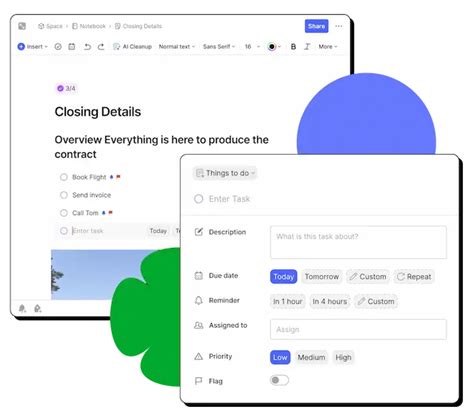Click the reminder bell icon beside Call Tom
This screenshot has height=418, width=474.
tap(104, 212)
